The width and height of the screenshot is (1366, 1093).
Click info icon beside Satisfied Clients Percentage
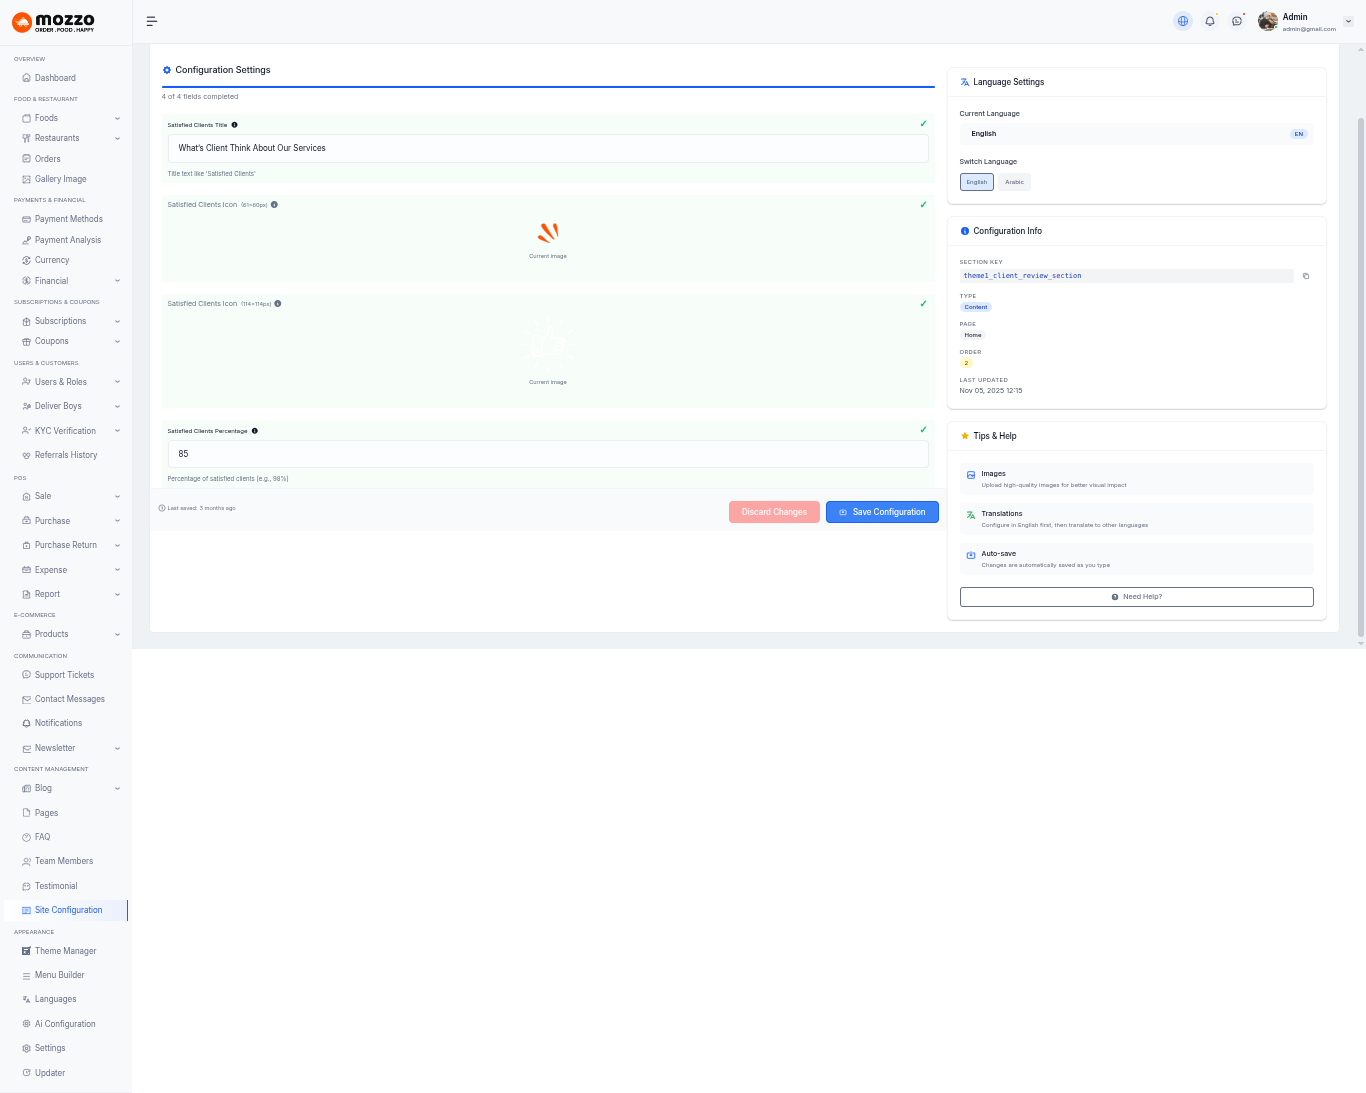pos(255,431)
